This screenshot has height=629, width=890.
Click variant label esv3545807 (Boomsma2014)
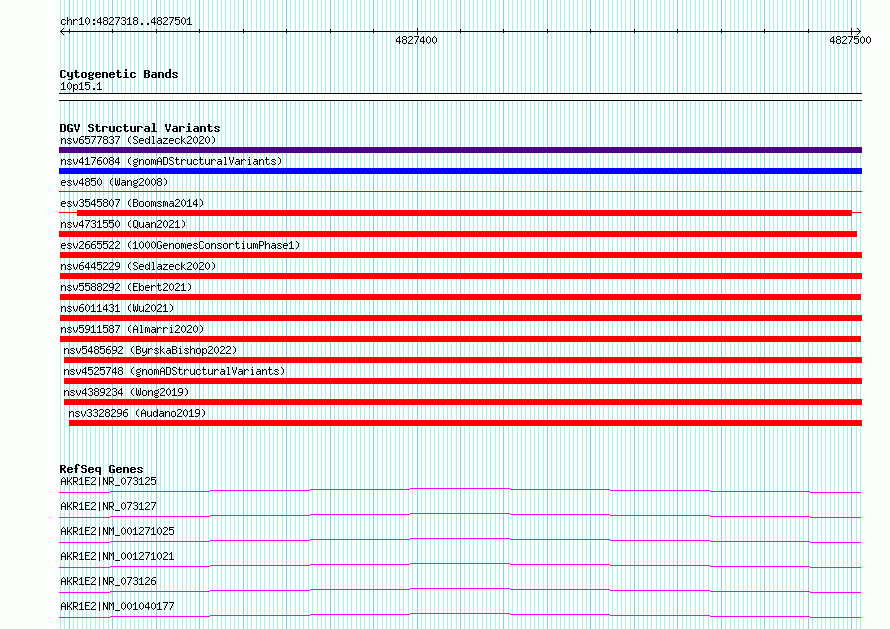(x=132, y=203)
